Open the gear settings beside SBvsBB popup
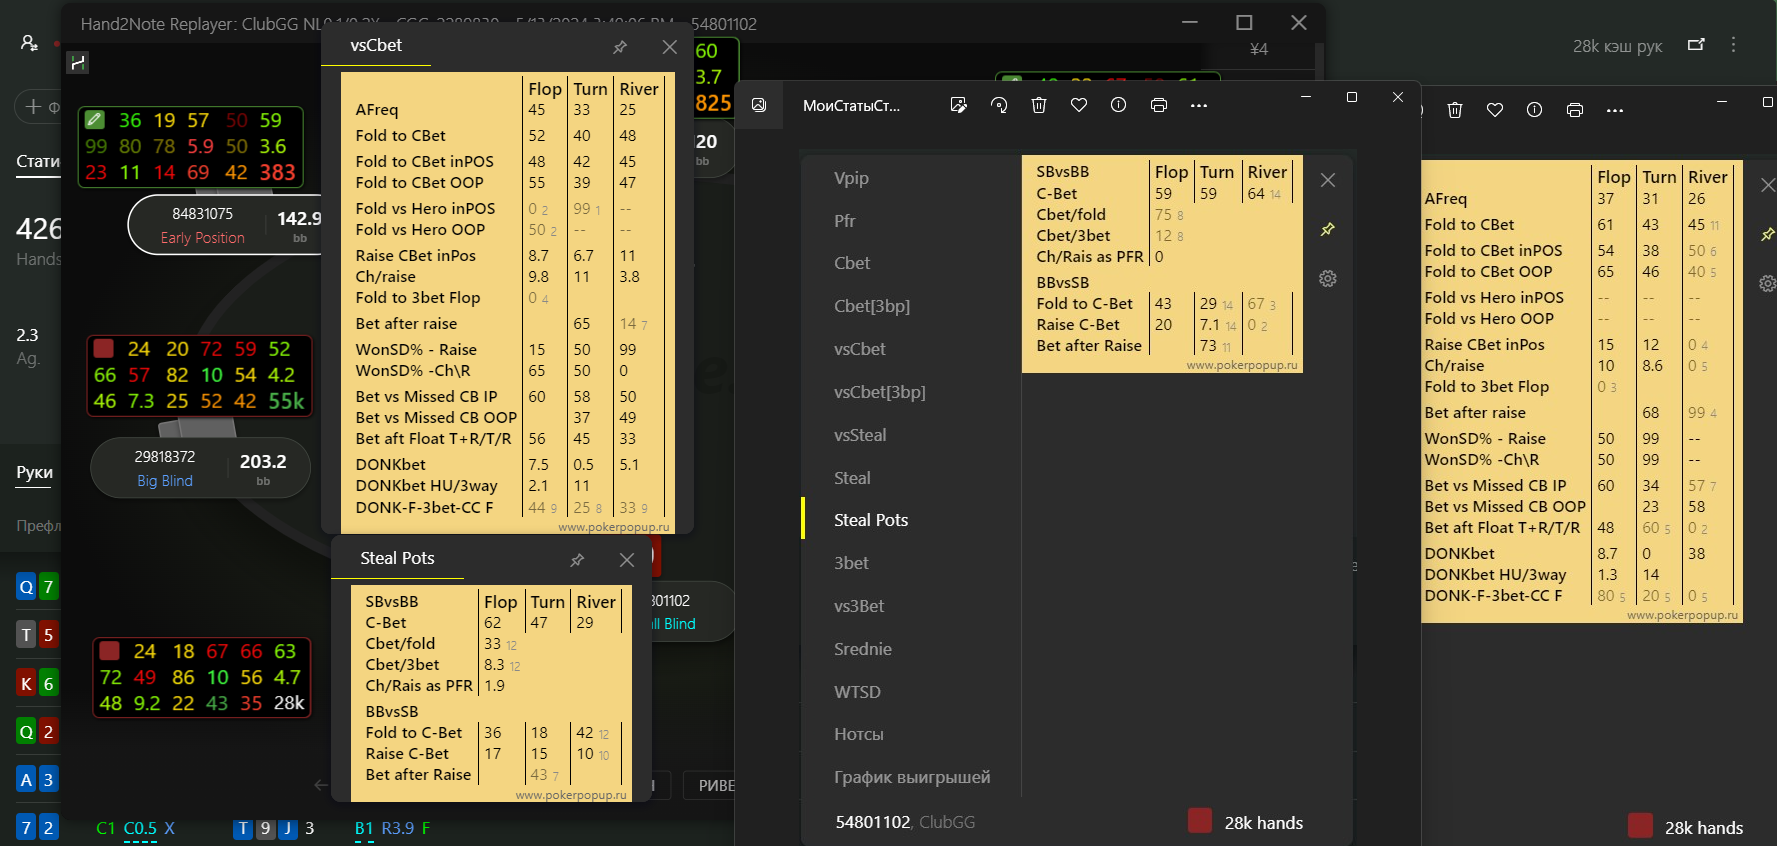Screen dimensions: 1777x846 [x=1328, y=279]
